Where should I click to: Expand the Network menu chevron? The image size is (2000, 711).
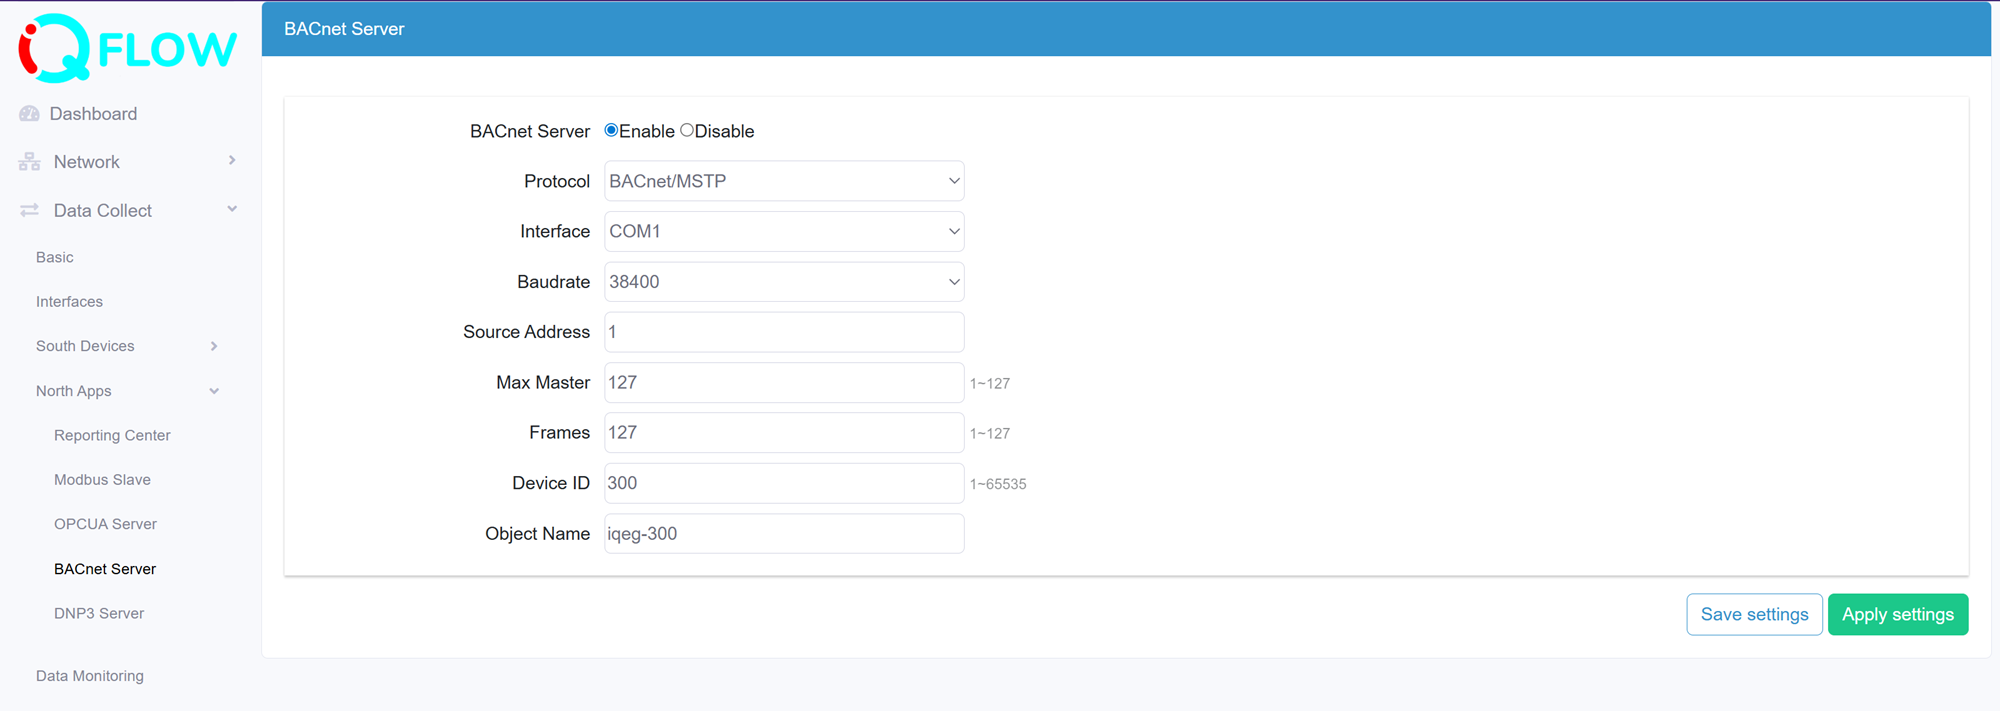tap(232, 161)
